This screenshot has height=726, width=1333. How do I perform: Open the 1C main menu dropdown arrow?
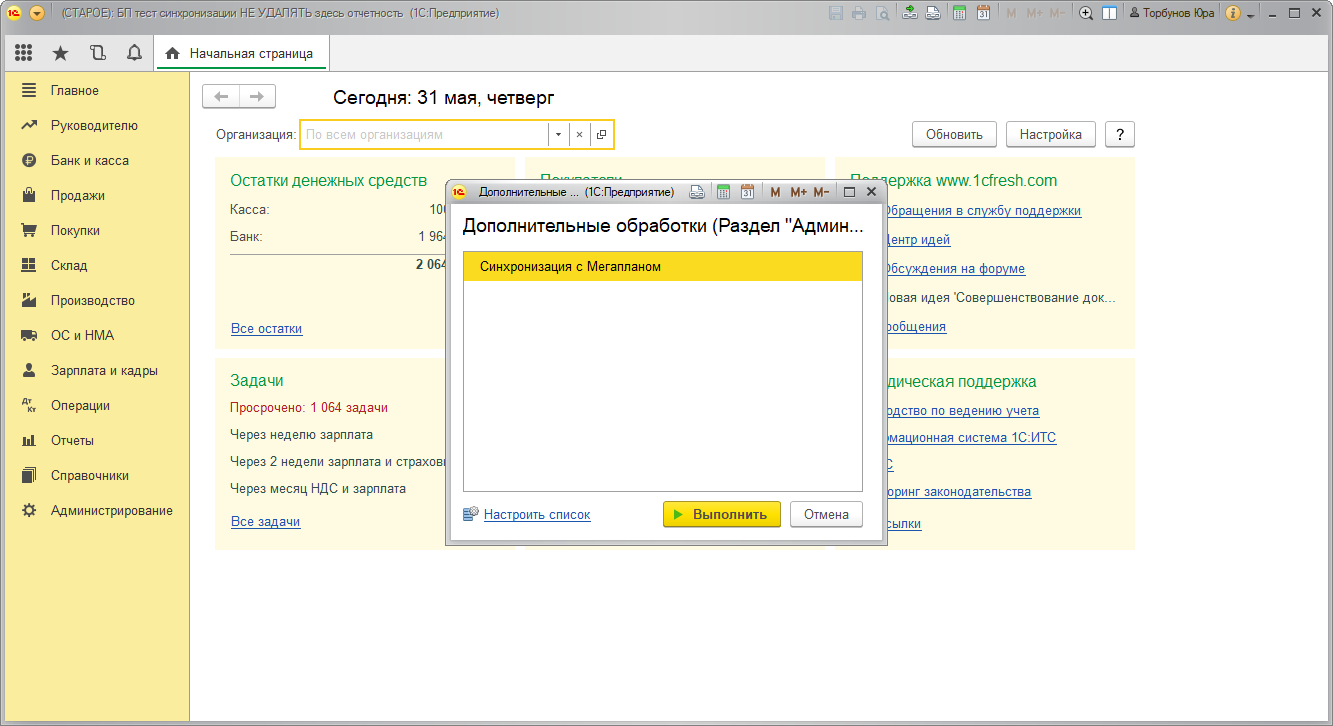click(37, 14)
